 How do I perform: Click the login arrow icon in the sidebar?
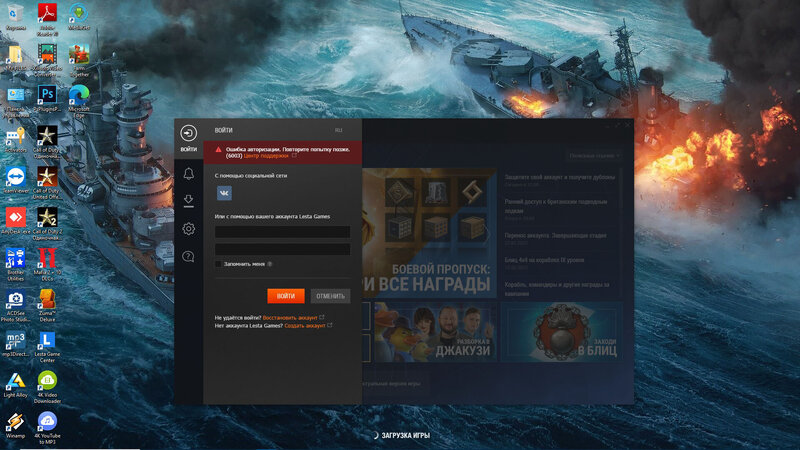(x=188, y=133)
